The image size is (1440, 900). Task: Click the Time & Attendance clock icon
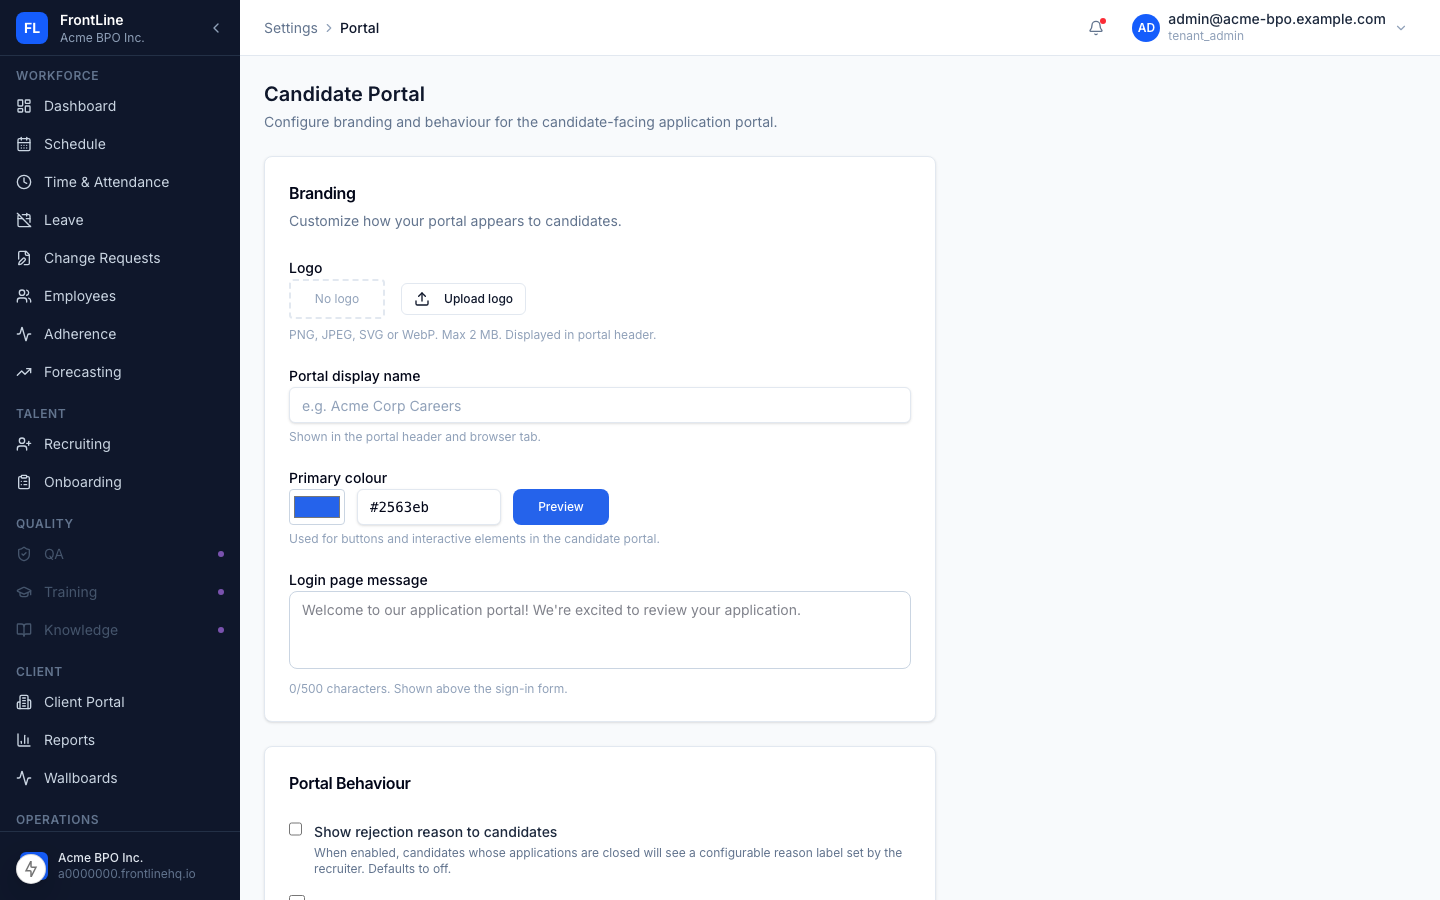coord(24,182)
